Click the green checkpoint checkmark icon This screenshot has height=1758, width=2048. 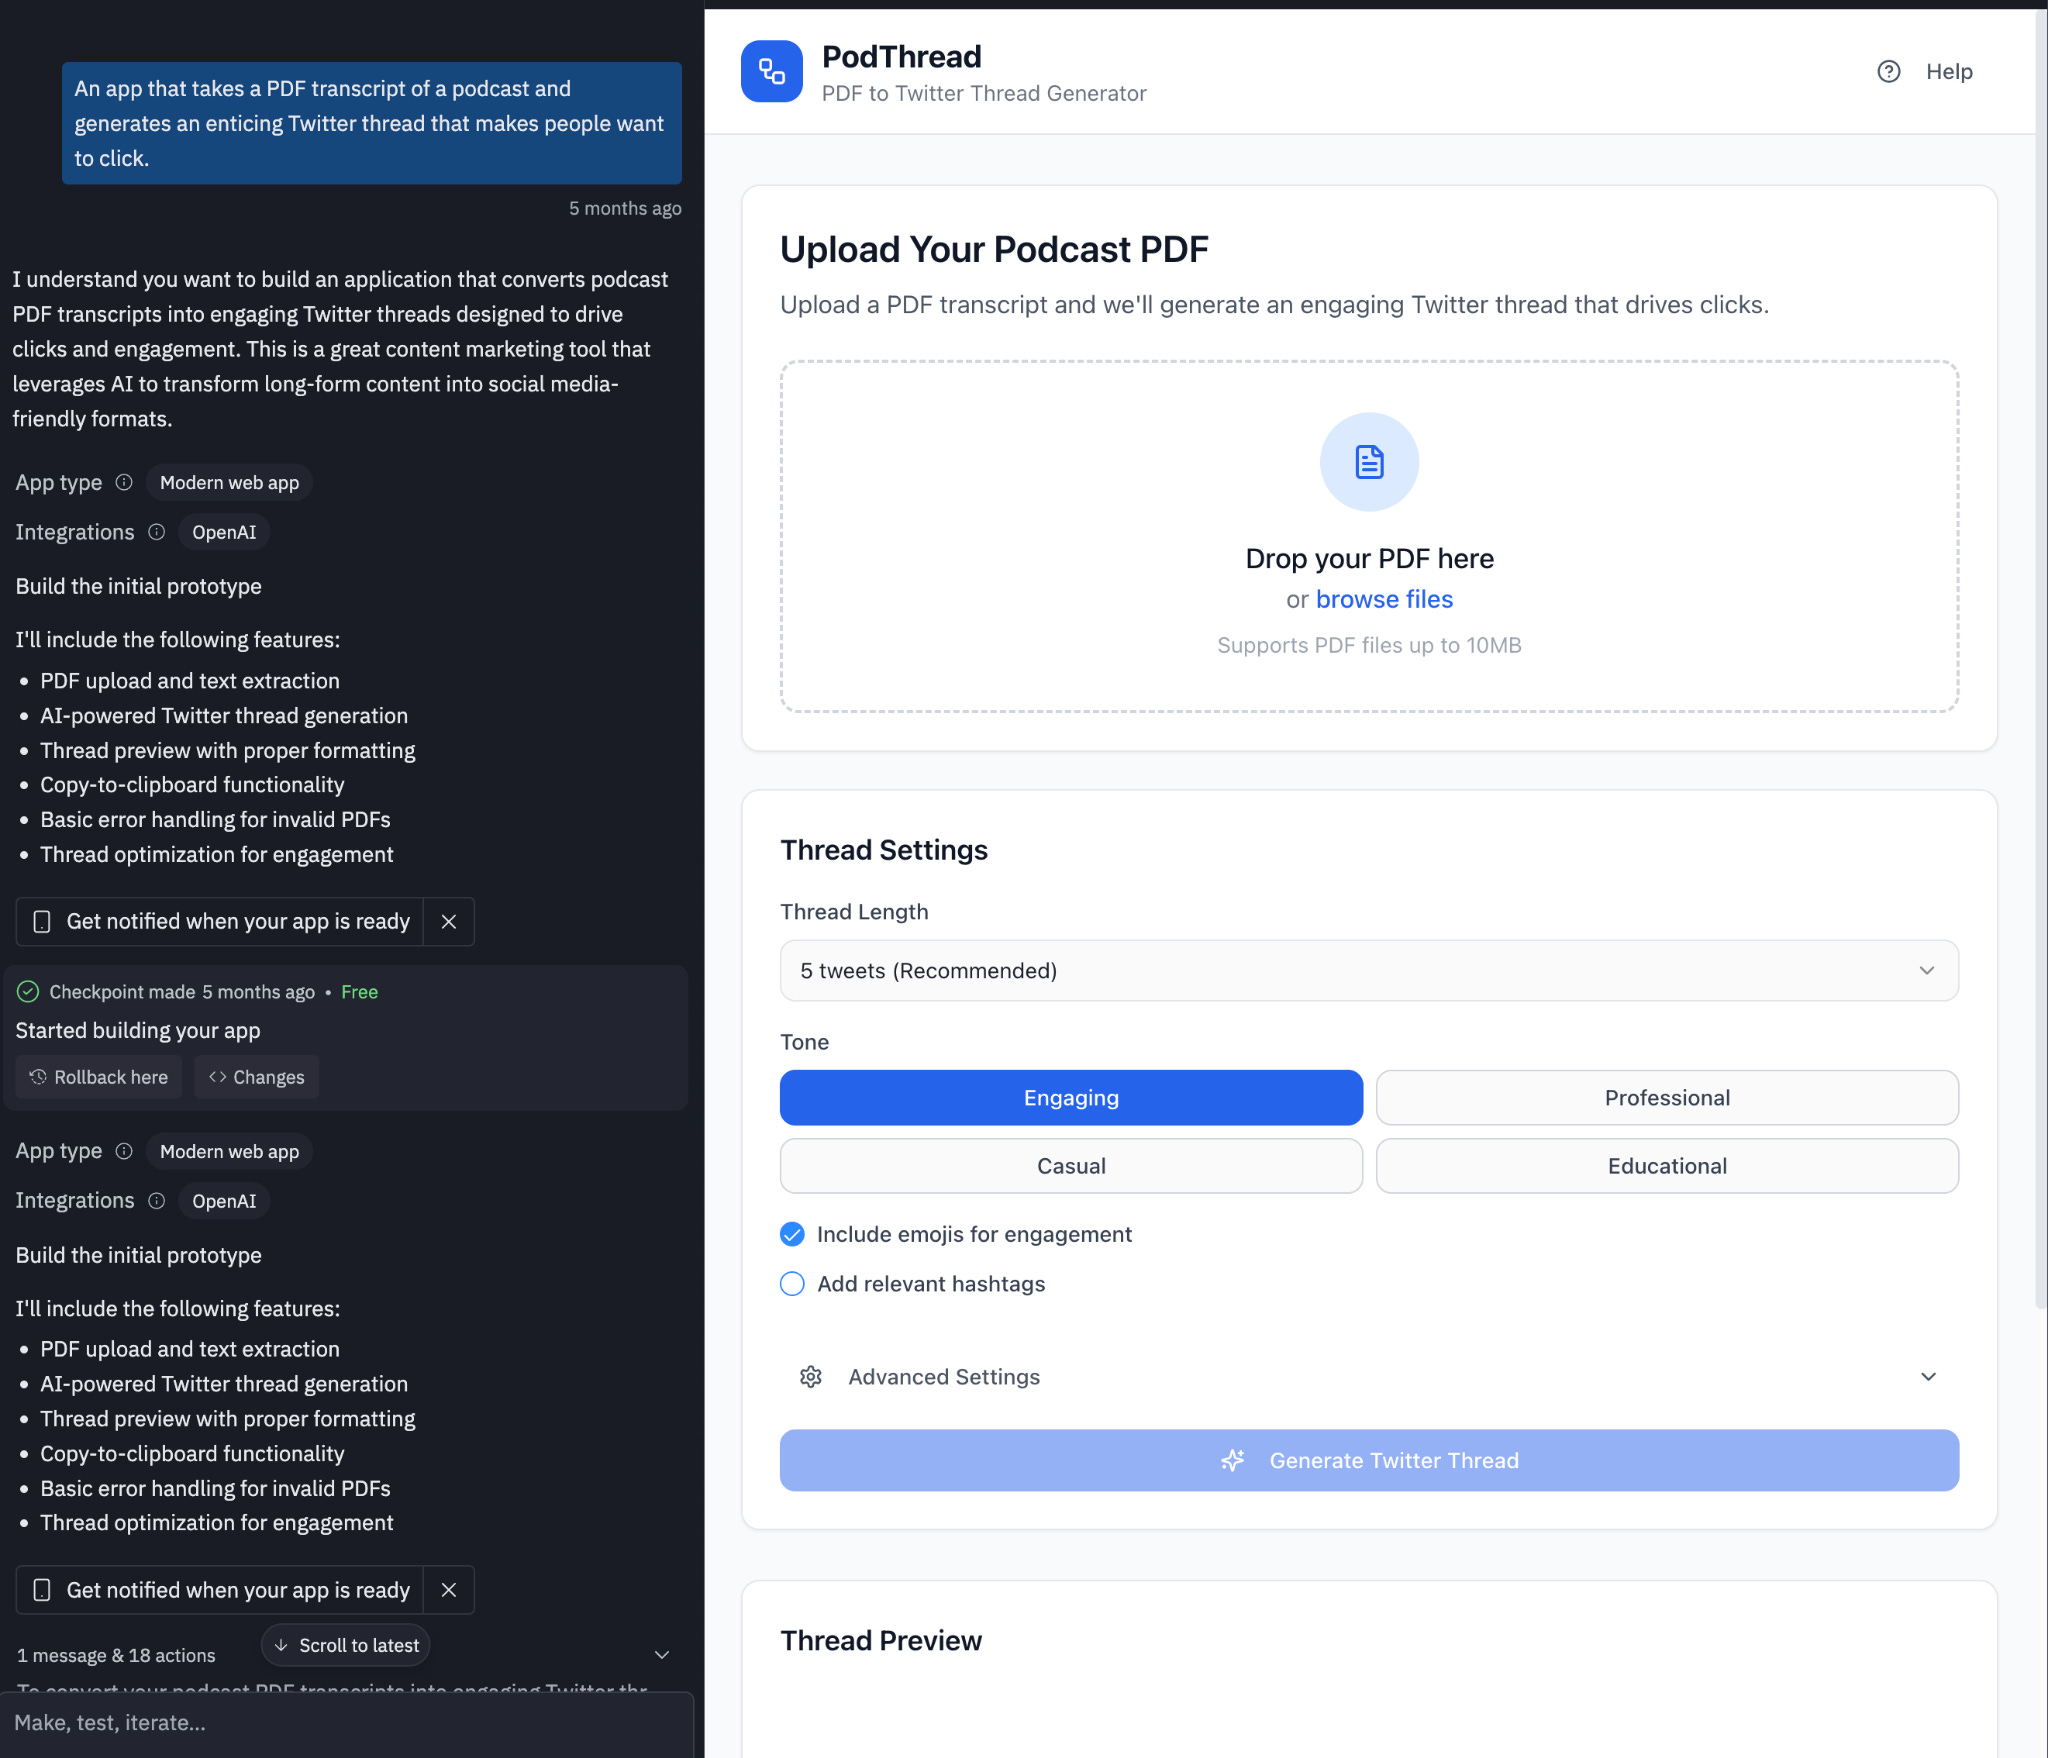[x=28, y=991]
